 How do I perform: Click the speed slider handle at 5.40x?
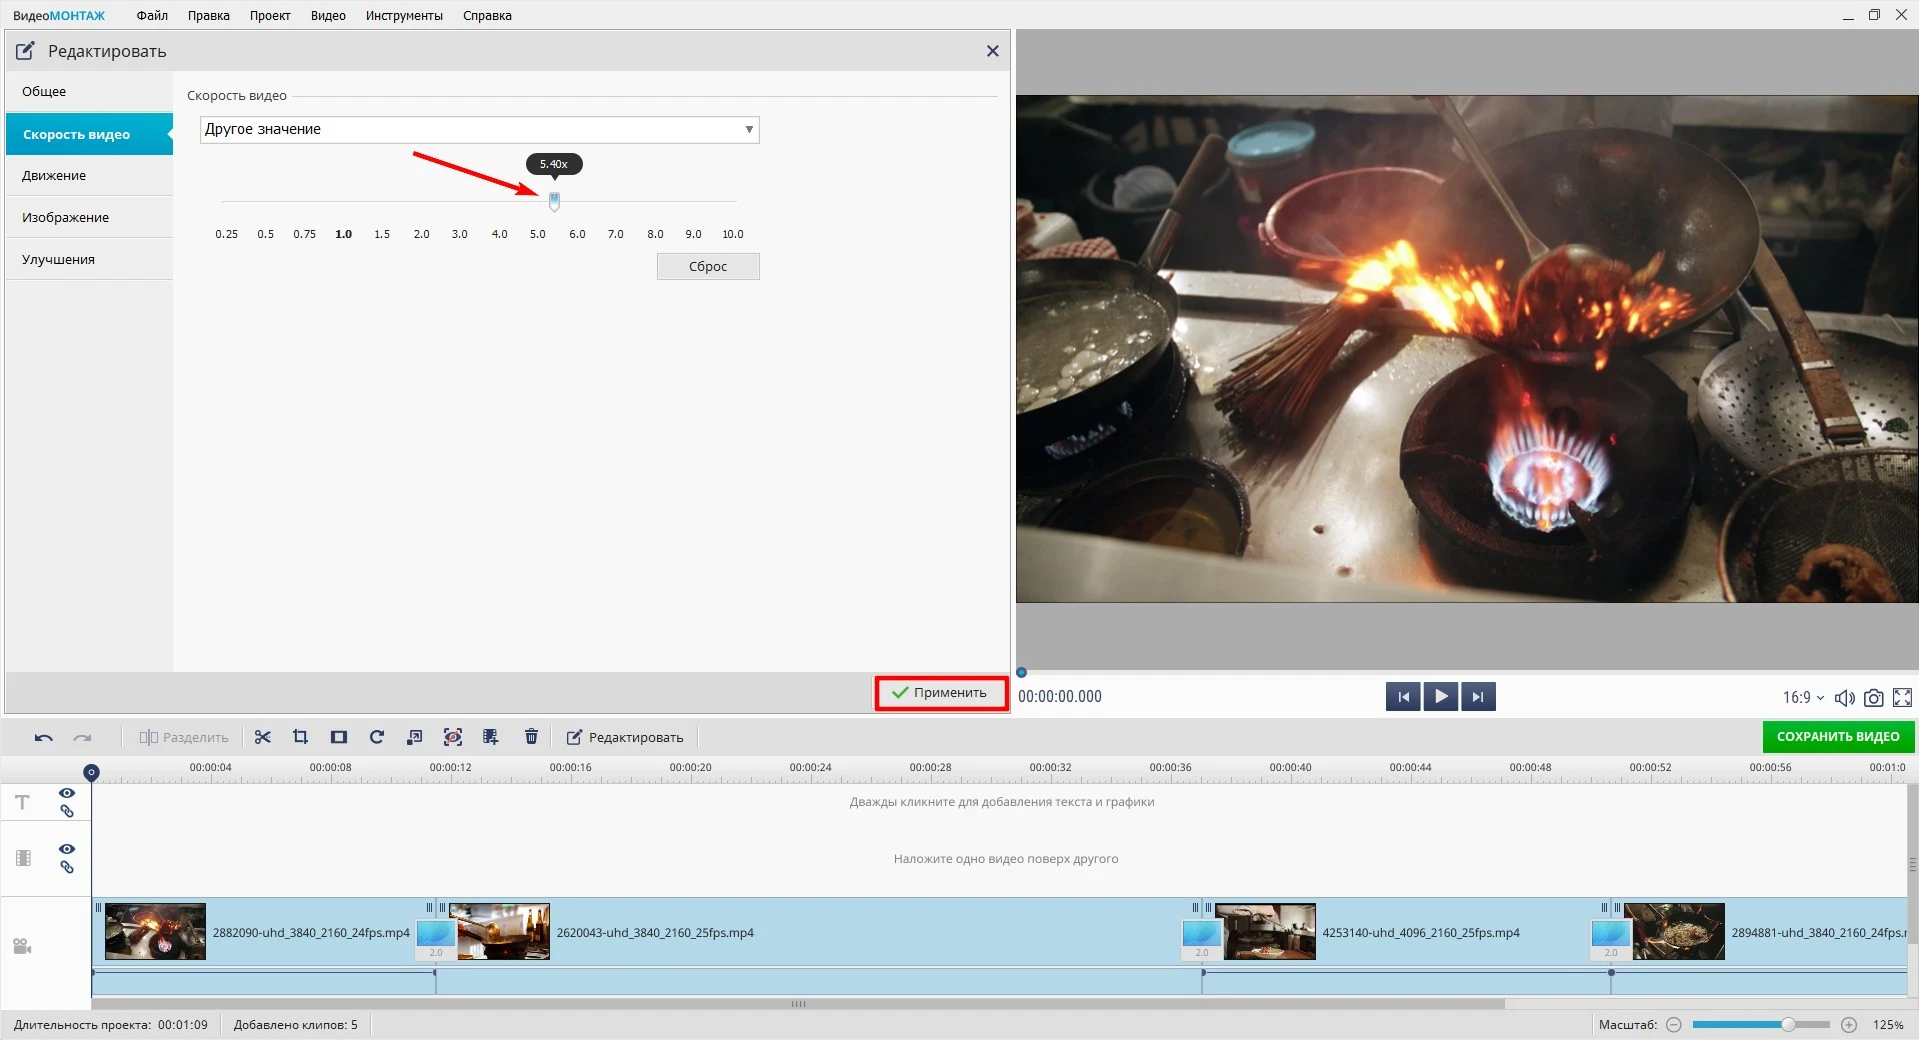(554, 201)
